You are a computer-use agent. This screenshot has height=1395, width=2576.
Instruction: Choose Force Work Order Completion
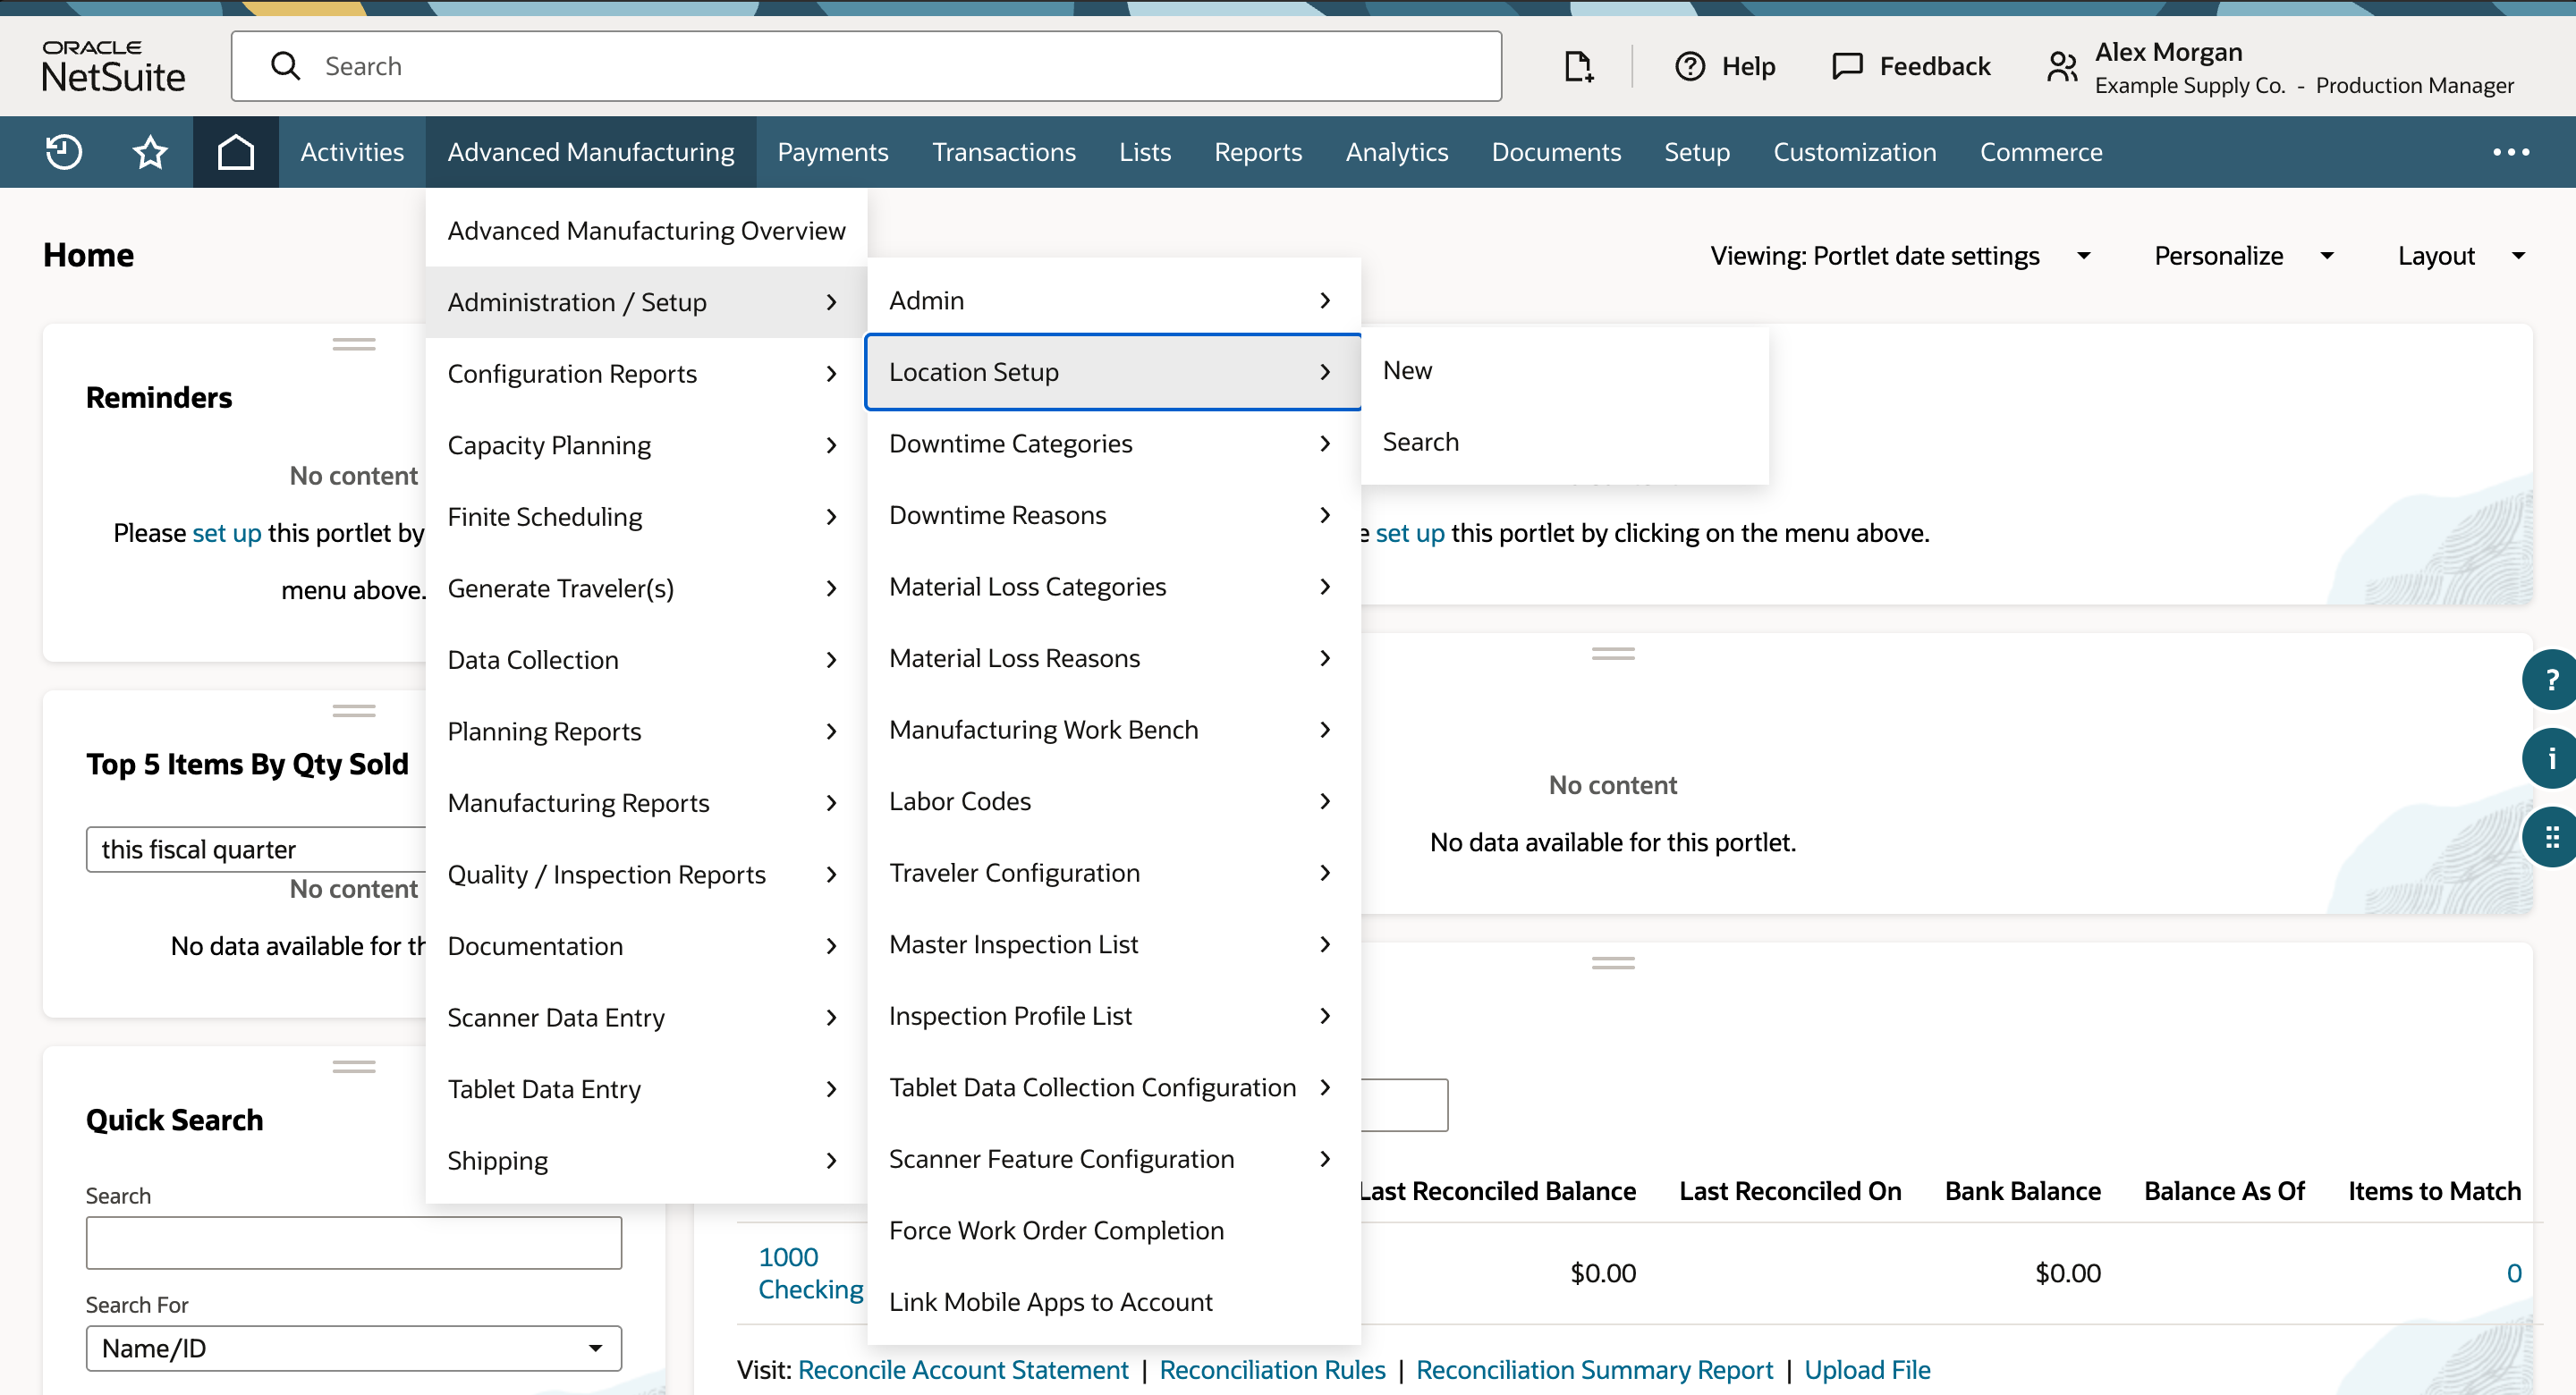(1113, 1230)
